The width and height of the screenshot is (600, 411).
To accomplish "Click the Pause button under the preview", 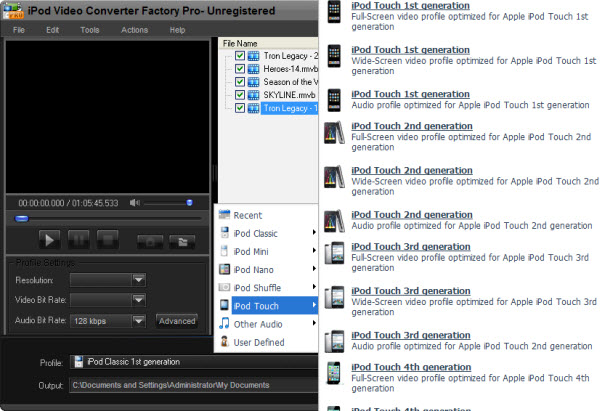I will point(78,240).
